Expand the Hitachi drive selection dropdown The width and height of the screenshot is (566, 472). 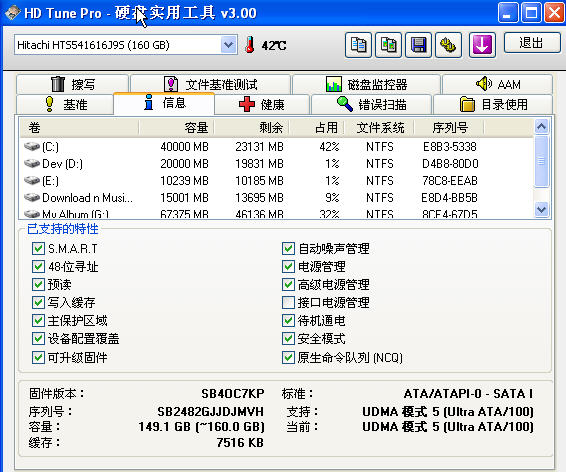pos(228,45)
